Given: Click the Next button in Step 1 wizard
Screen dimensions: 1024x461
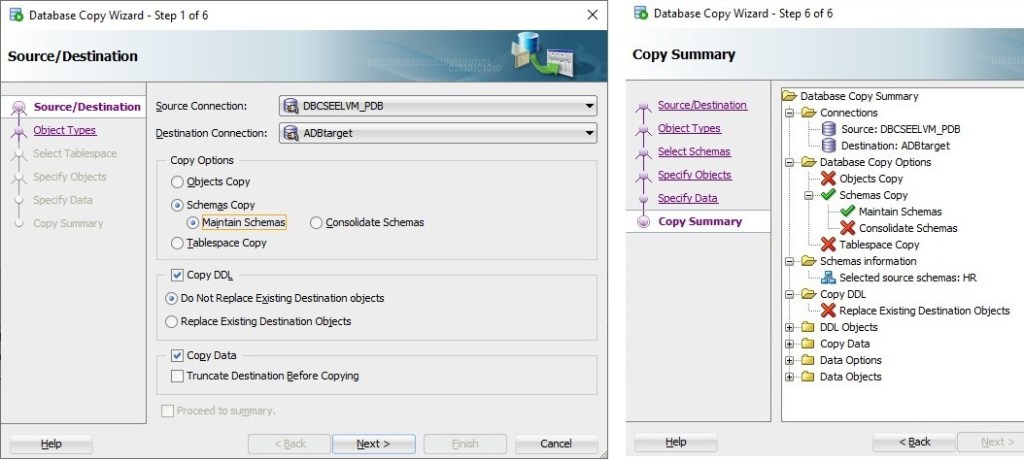Looking at the screenshot, I should (373, 443).
